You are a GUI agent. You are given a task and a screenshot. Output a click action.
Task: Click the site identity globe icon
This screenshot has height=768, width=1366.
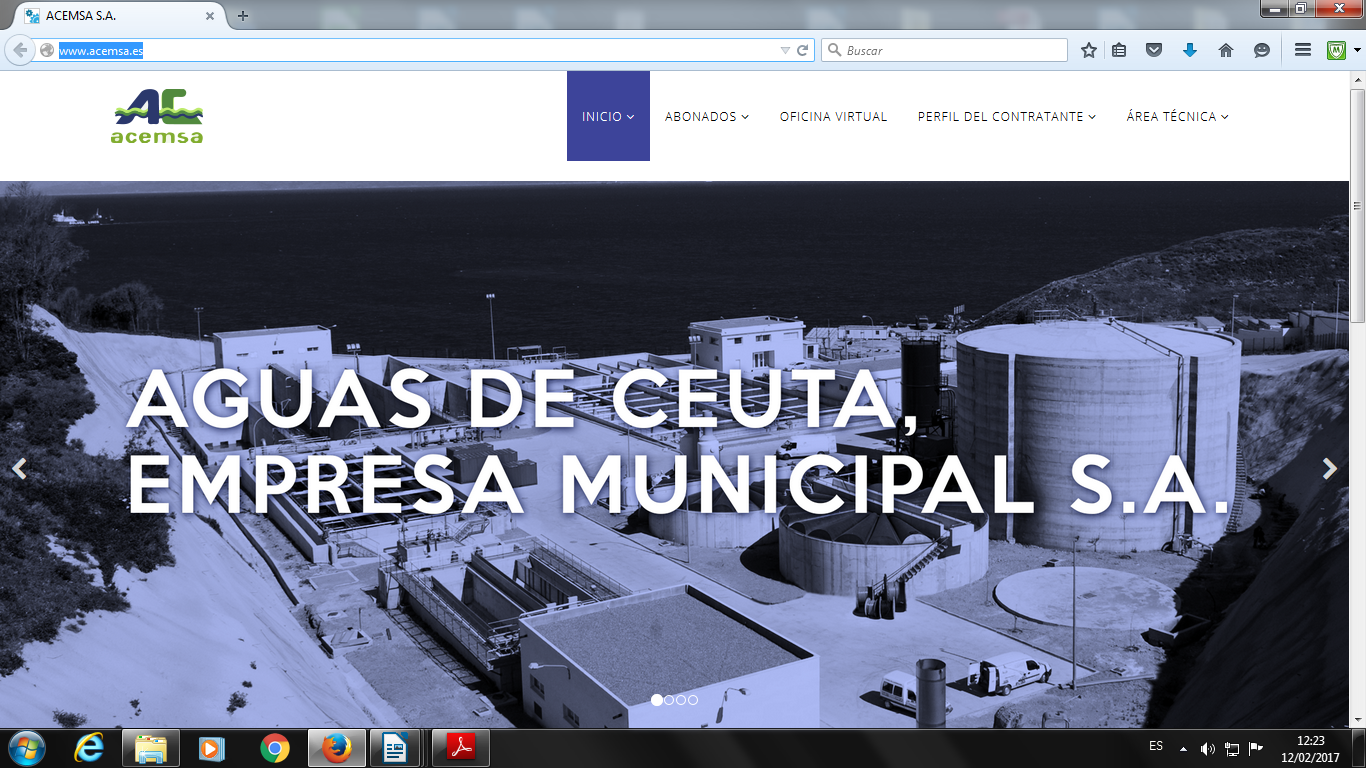pos(46,50)
